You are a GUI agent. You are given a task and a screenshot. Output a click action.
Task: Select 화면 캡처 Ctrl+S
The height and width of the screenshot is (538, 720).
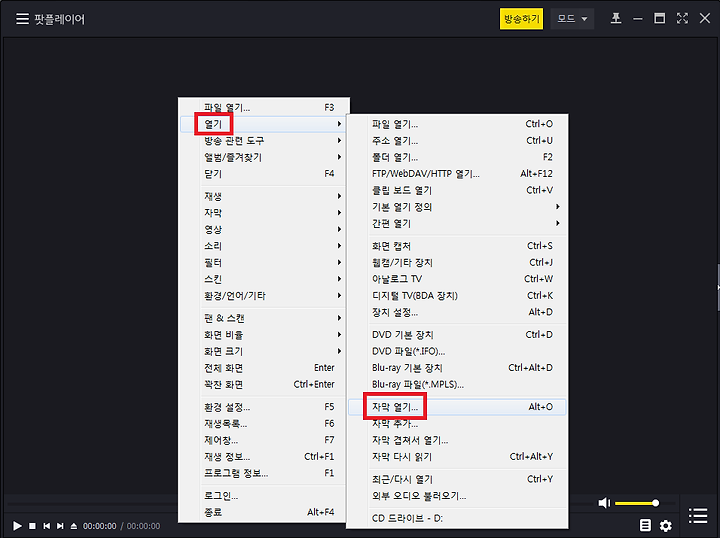457,246
